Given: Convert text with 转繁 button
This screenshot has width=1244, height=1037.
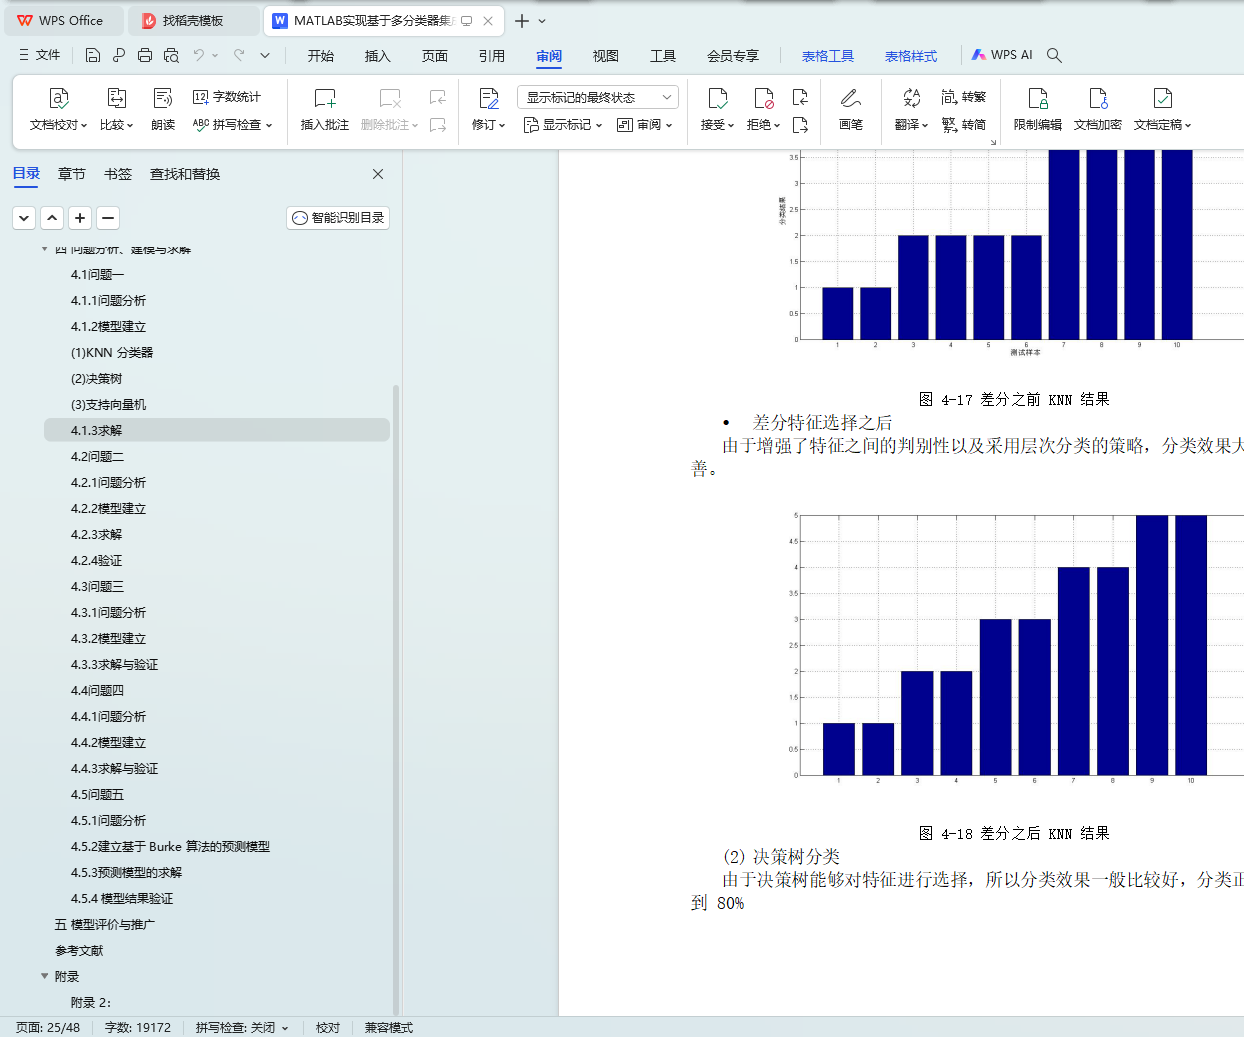Looking at the screenshot, I should pos(964,97).
